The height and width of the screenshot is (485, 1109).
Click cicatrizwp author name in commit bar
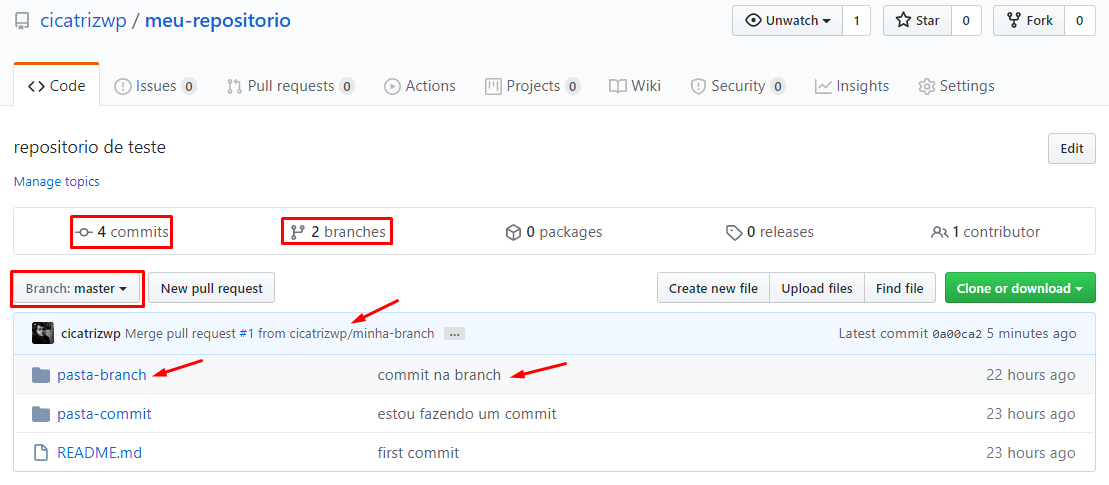coord(91,334)
